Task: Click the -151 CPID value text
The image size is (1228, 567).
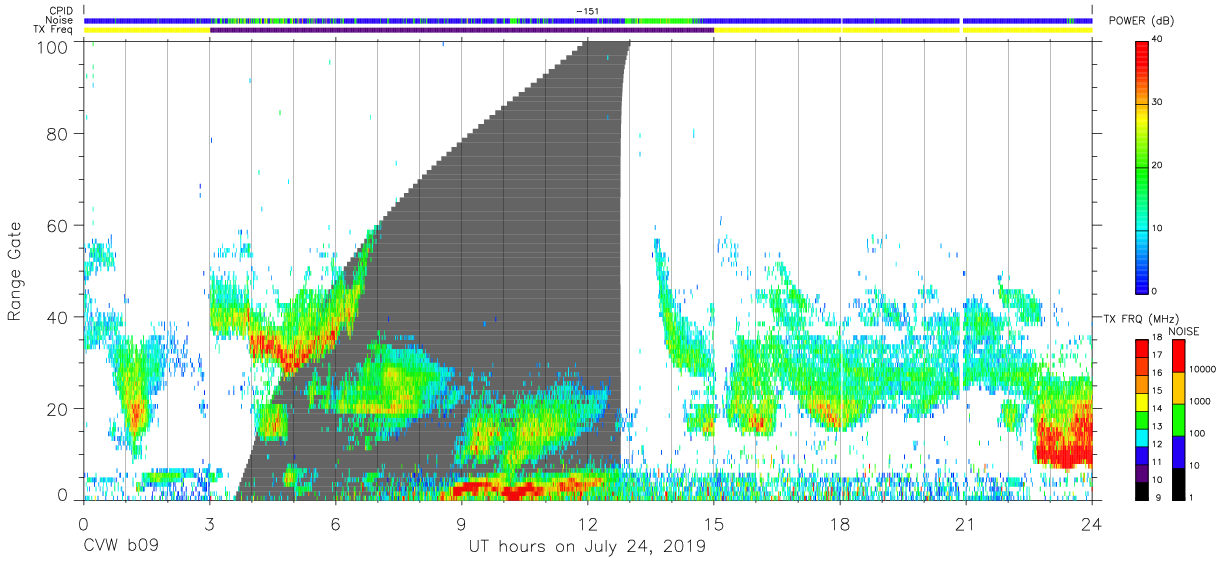Action: pyautogui.click(x=588, y=11)
